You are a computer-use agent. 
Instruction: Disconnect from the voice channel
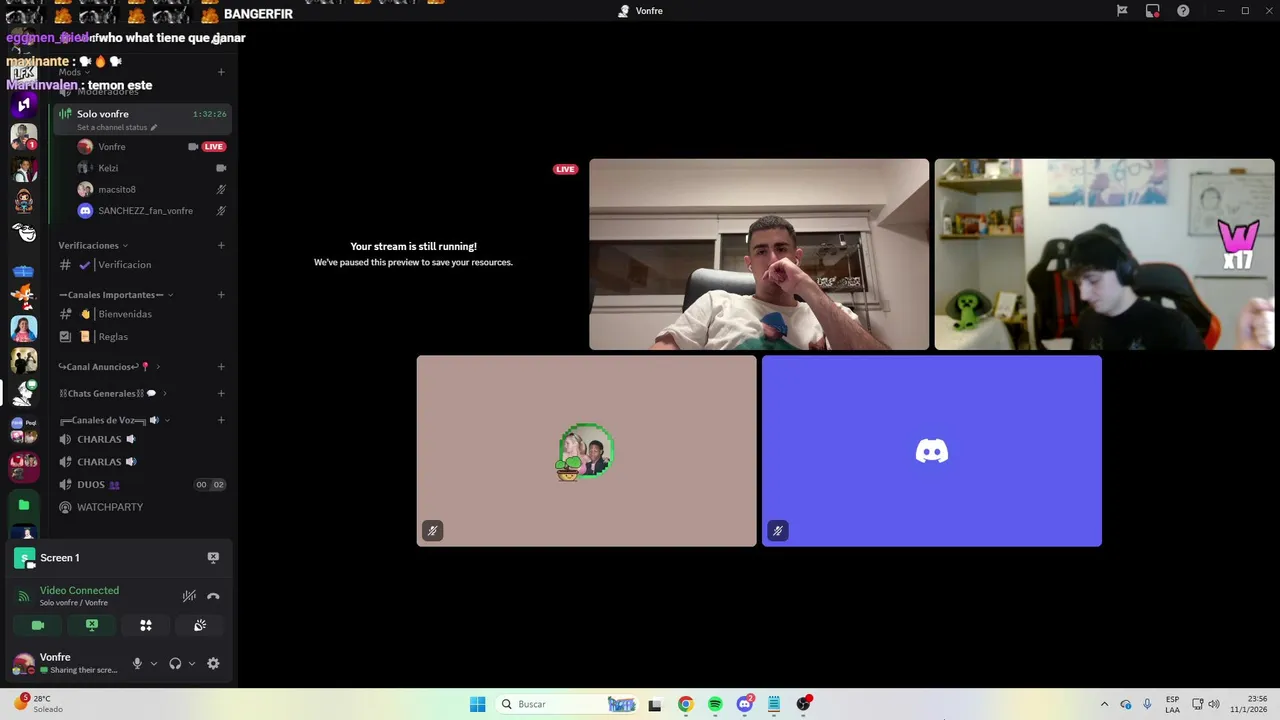pyautogui.click(x=213, y=596)
